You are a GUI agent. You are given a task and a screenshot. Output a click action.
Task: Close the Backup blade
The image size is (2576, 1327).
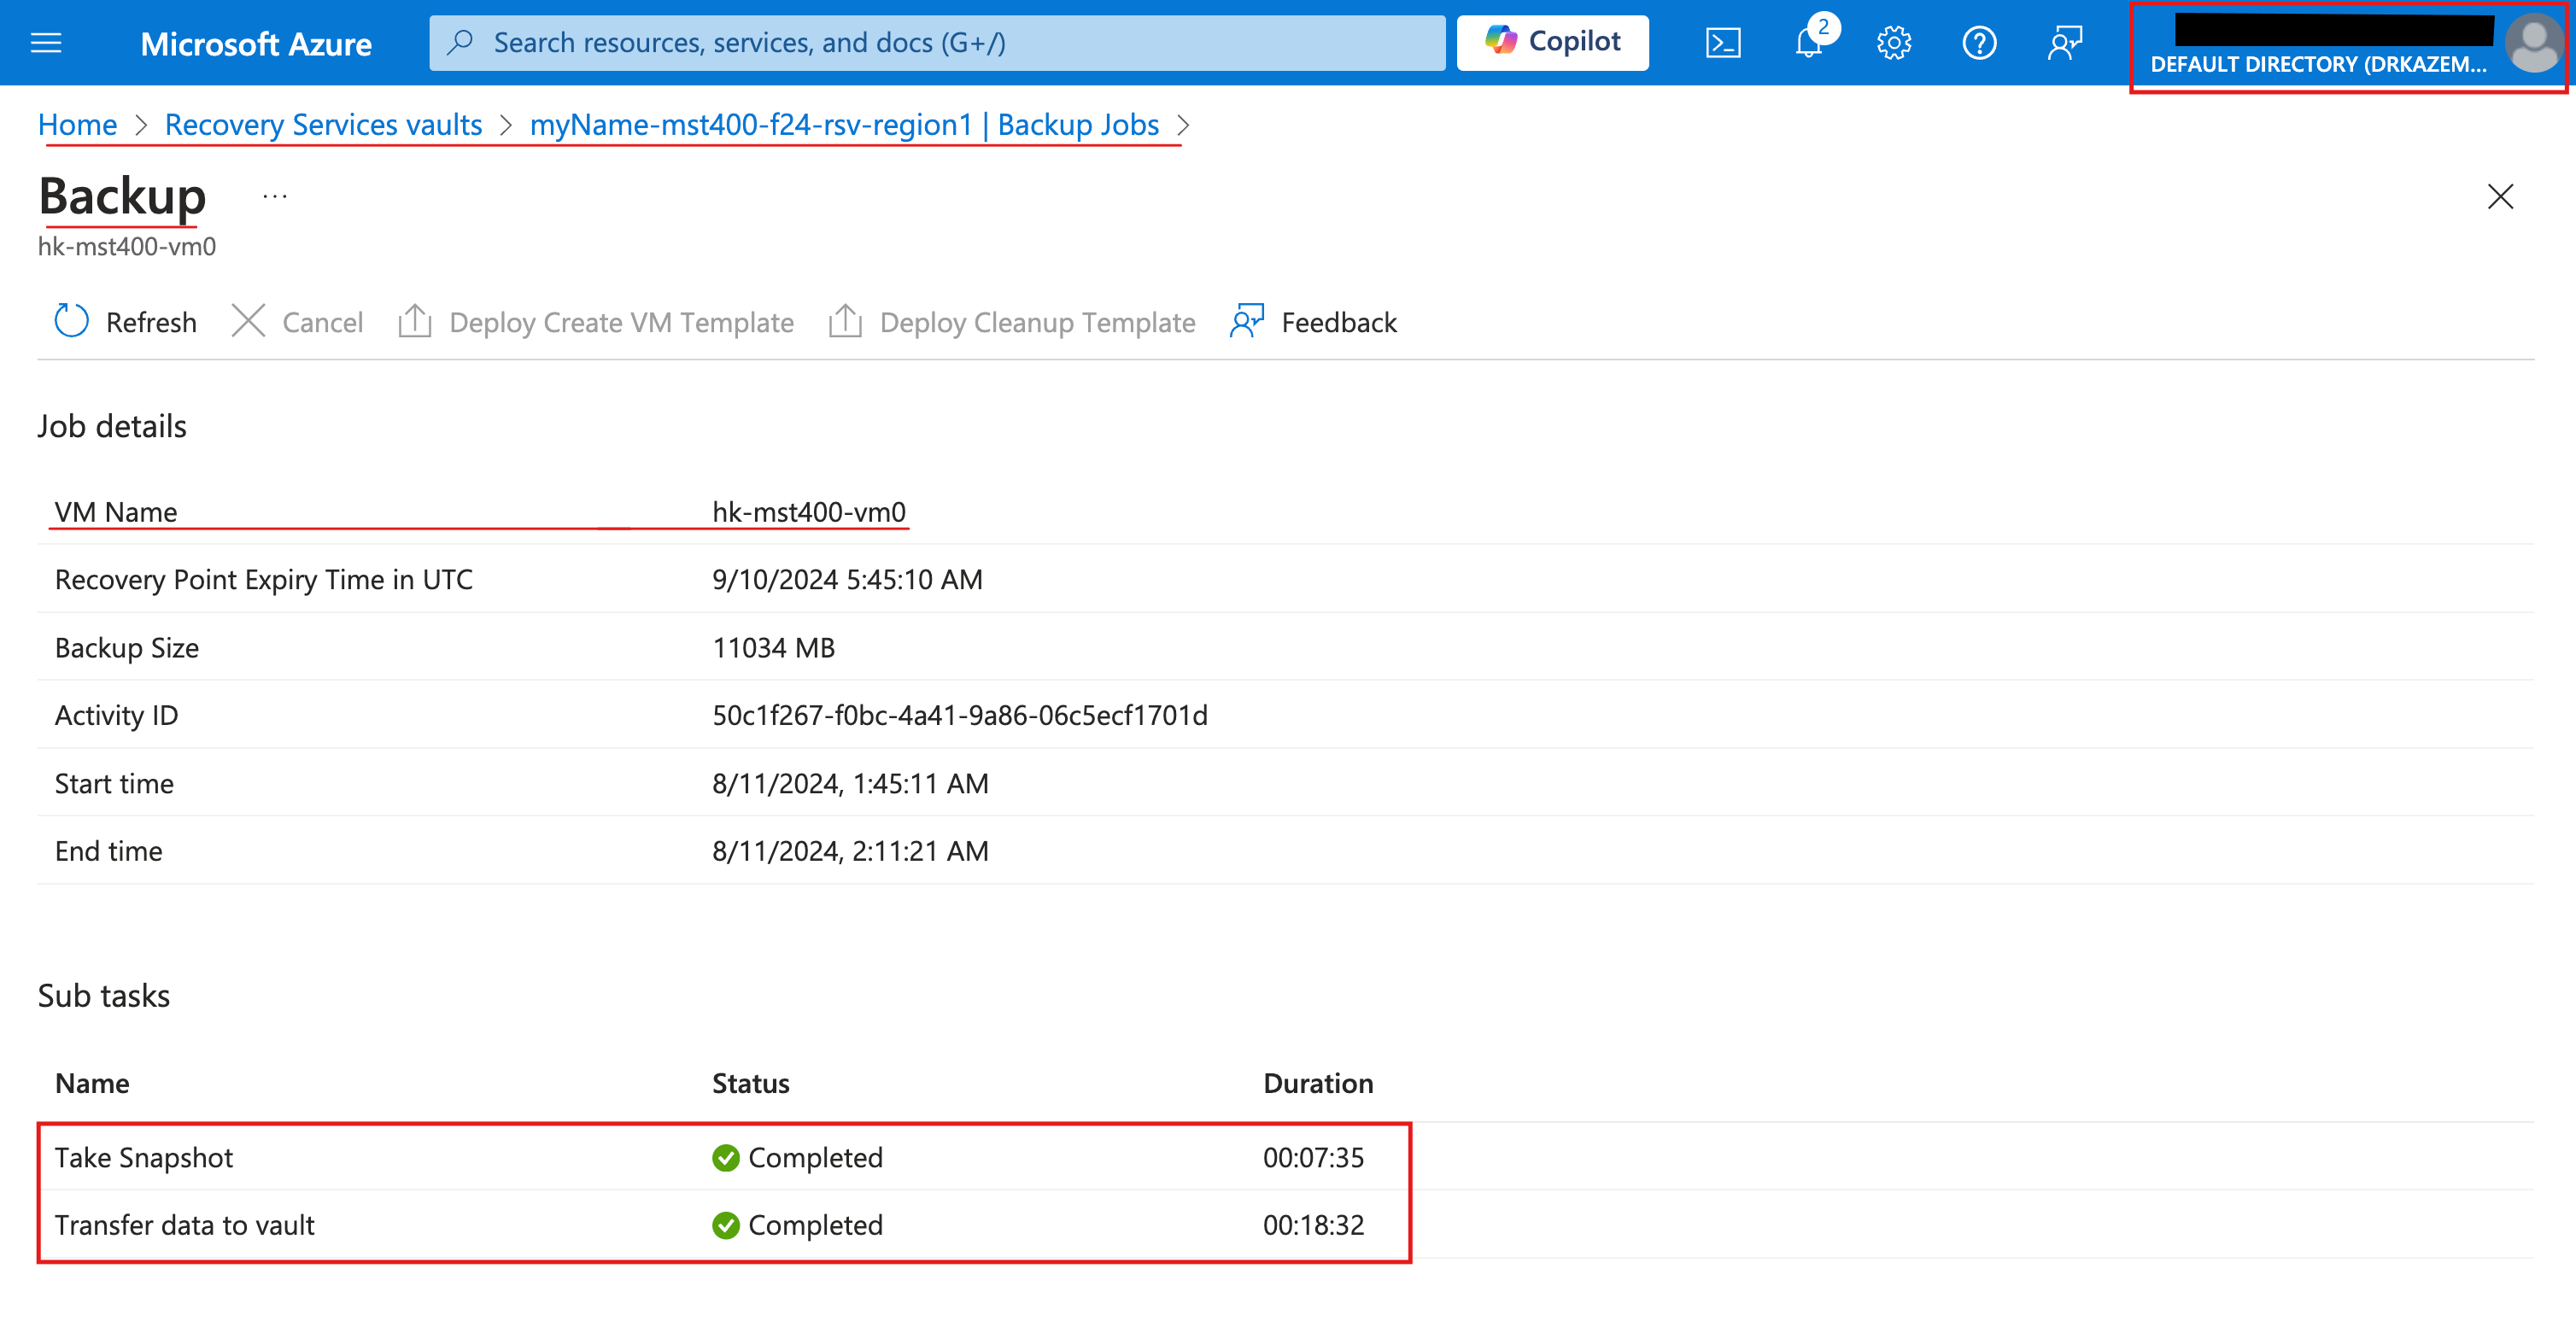point(2500,196)
